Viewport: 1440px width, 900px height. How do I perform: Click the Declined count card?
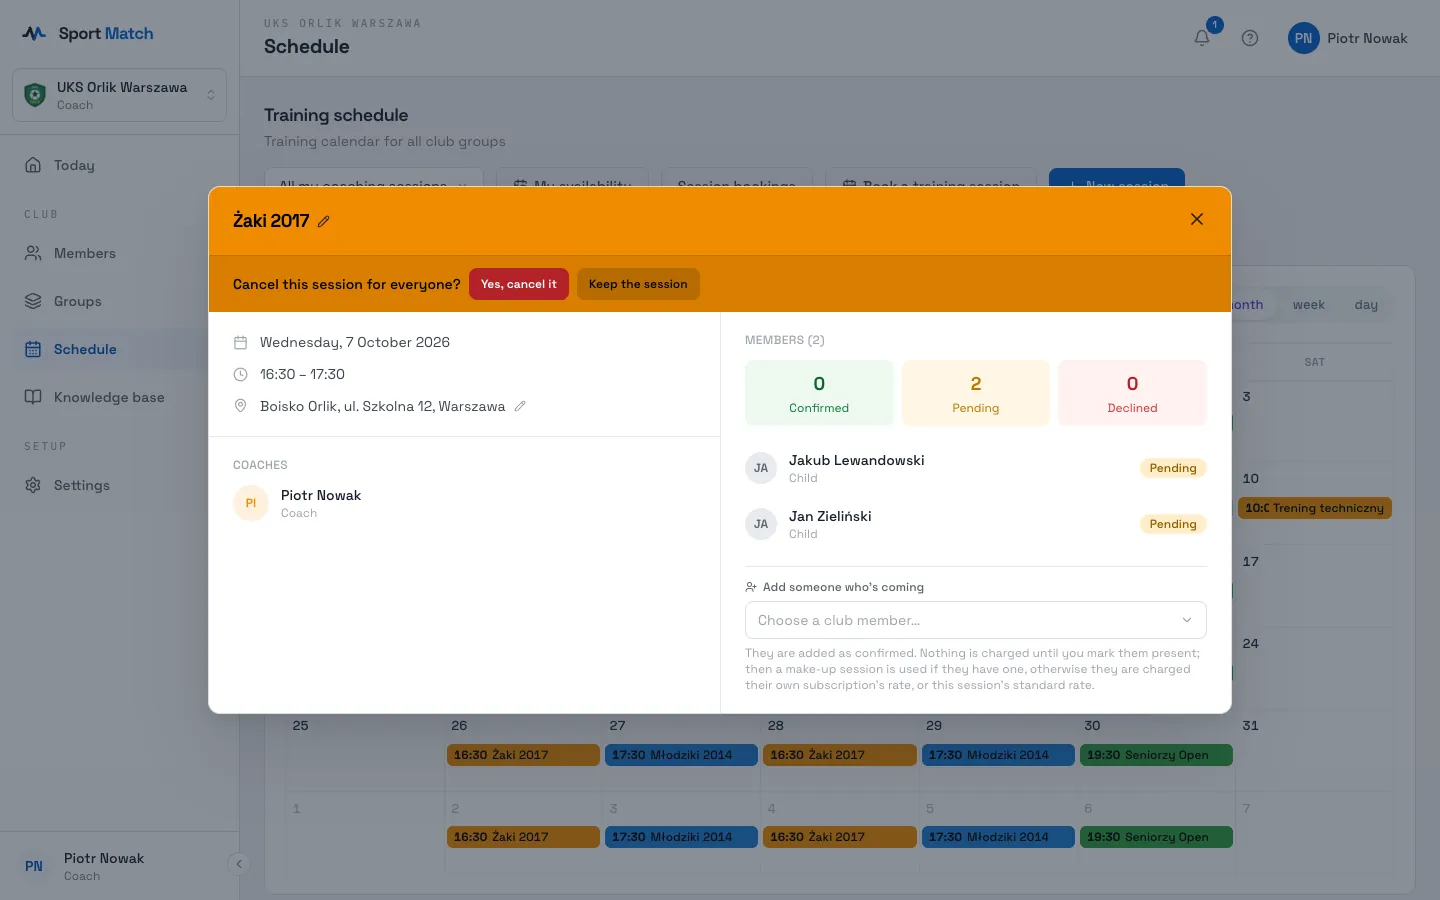(x=1132, y=393)
